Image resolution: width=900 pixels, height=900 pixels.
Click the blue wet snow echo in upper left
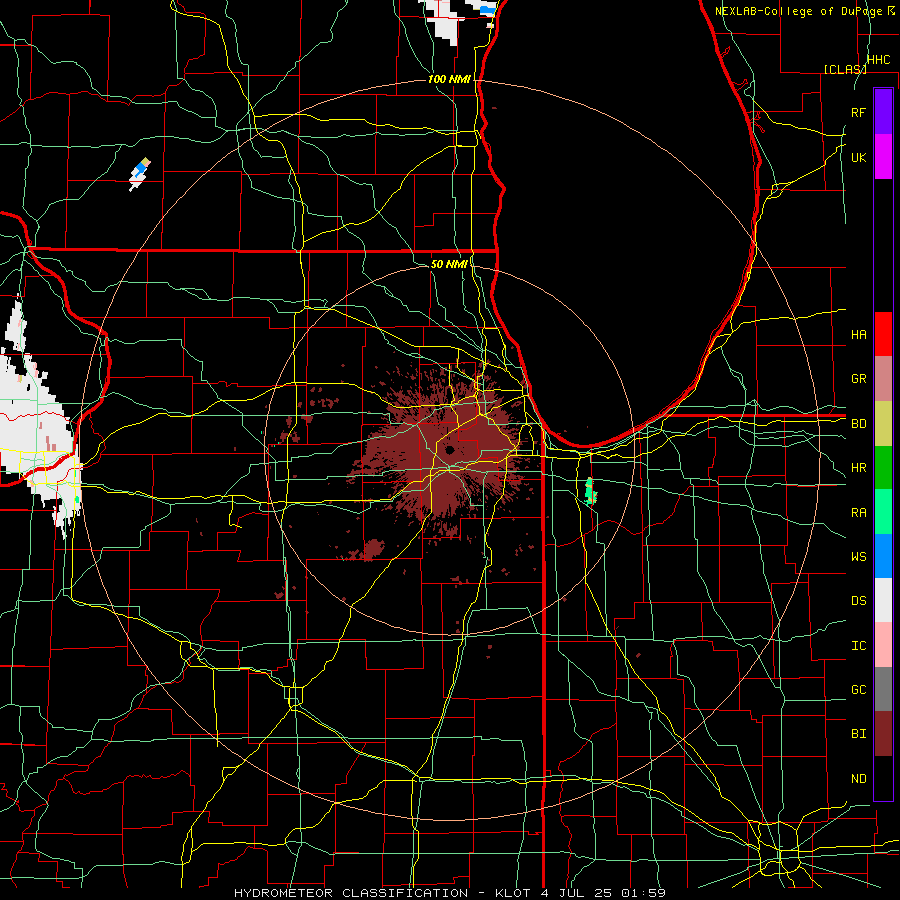click(x=140, y=169)
